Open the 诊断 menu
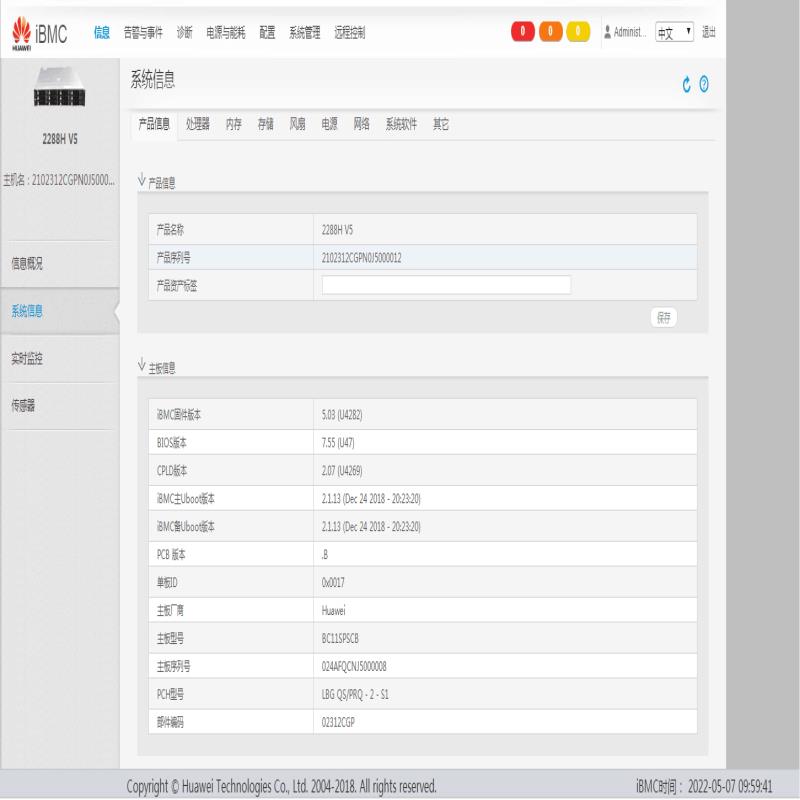Screen dimensions: 800x800 point(184,33)
